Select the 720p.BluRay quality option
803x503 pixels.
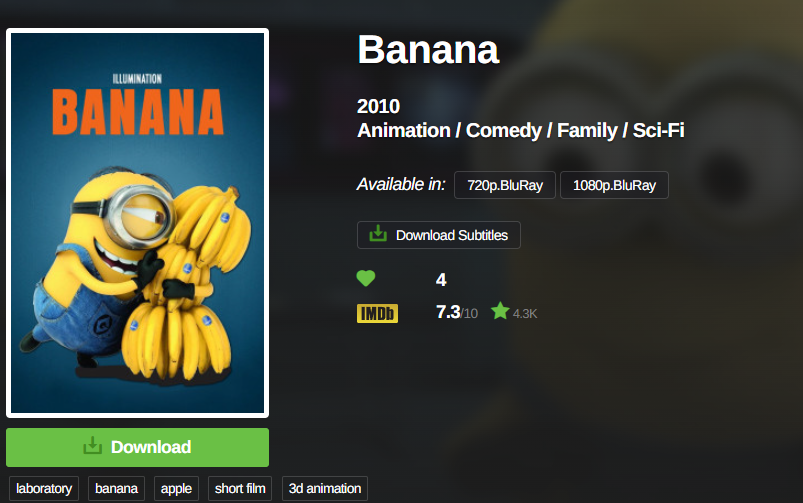coord(505,185)
